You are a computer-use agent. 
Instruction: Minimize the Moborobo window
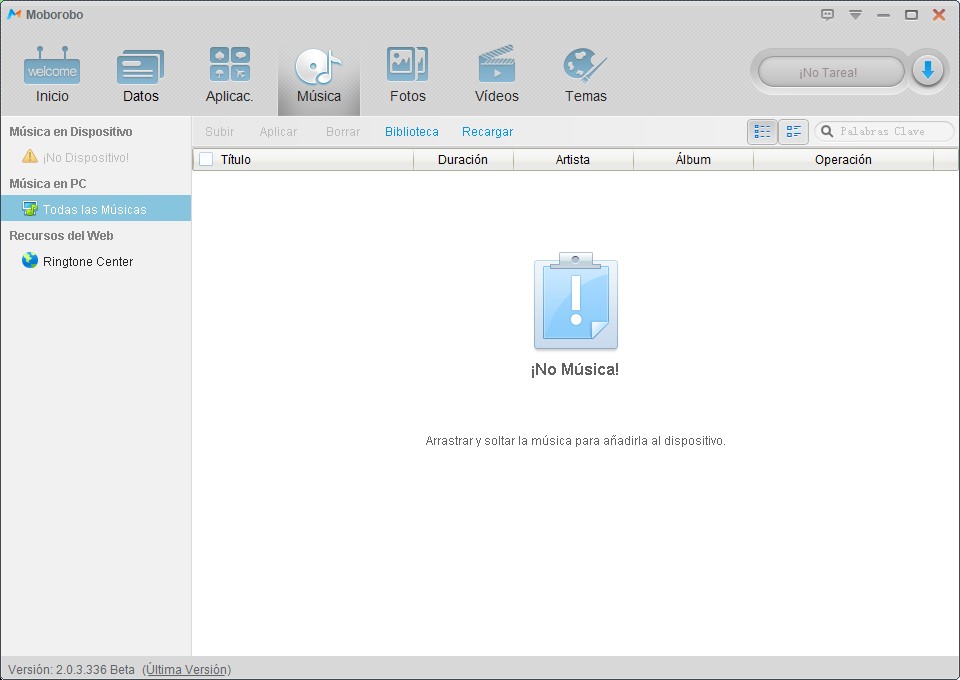click(x=883, y=15)
